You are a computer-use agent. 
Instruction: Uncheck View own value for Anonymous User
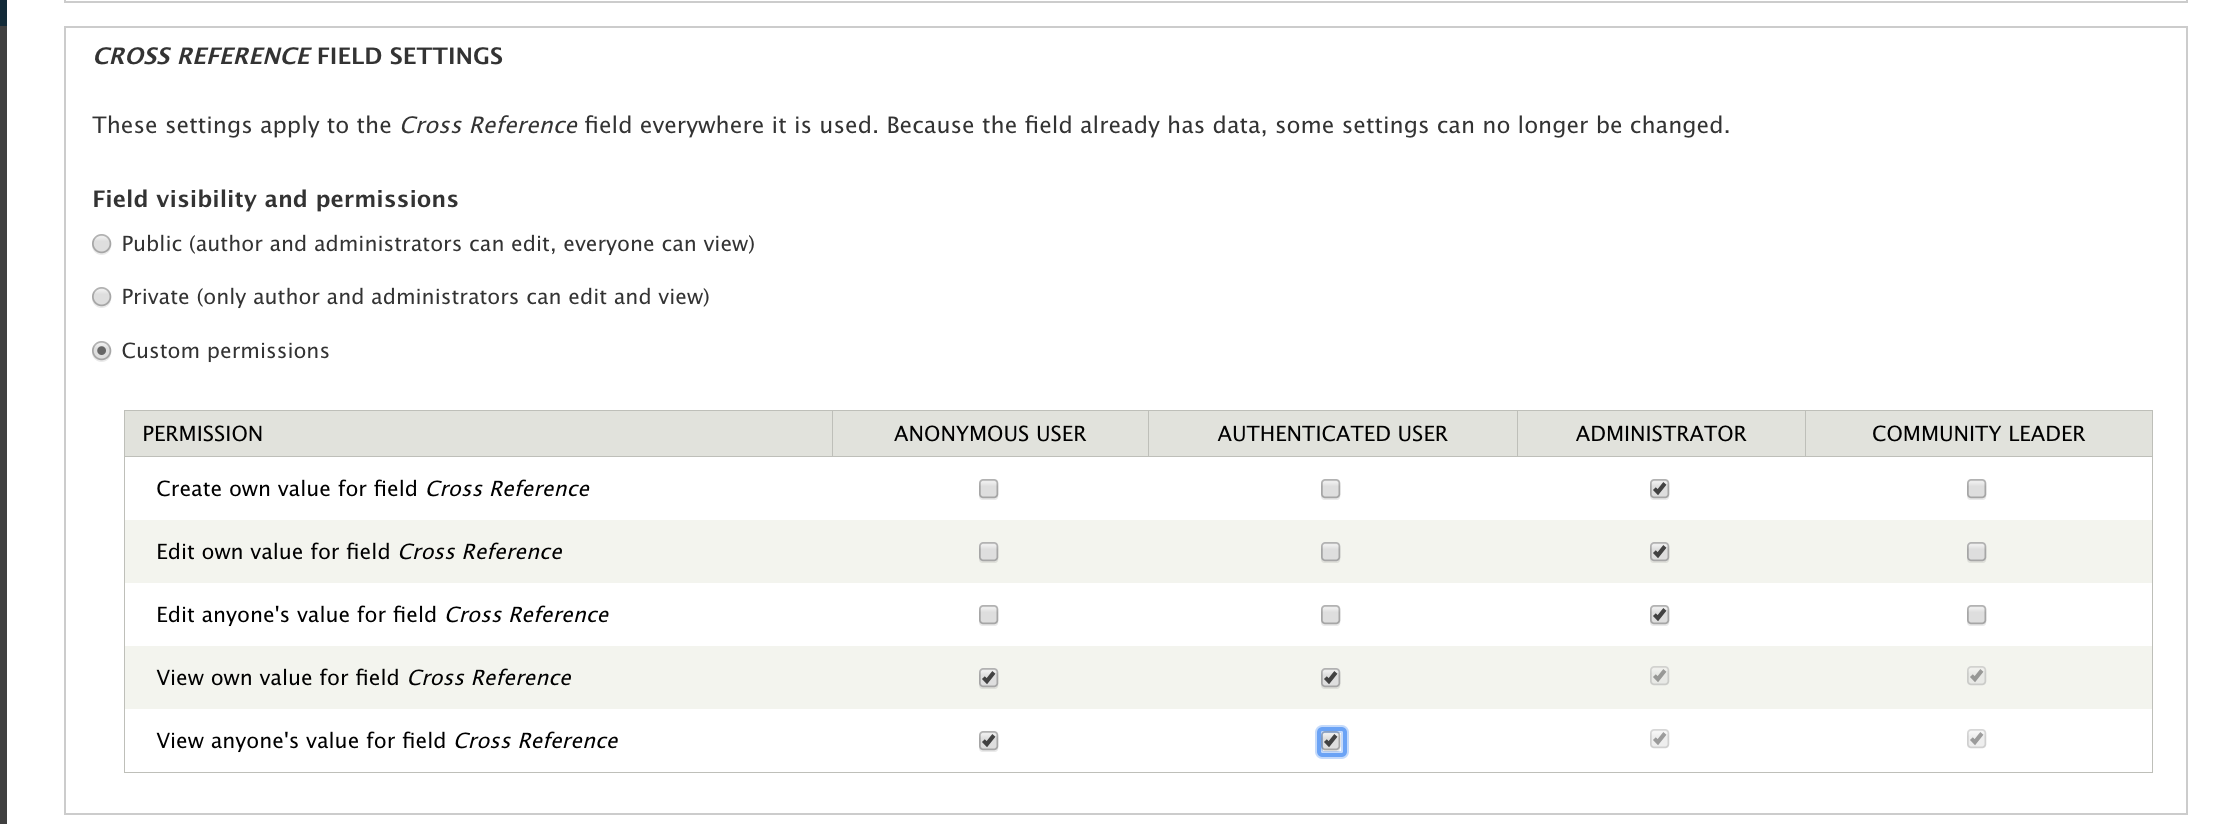(988, 678)
